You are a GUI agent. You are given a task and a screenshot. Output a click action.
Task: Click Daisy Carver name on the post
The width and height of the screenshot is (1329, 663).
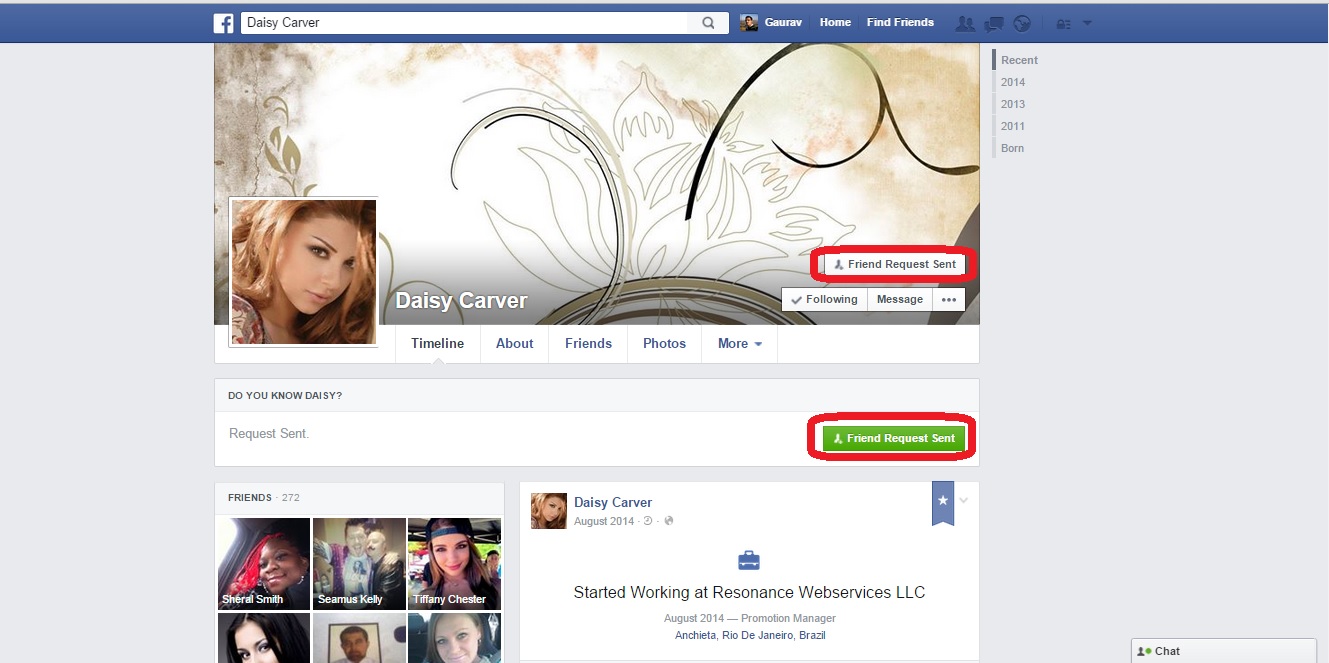click(x=613, y=502)
